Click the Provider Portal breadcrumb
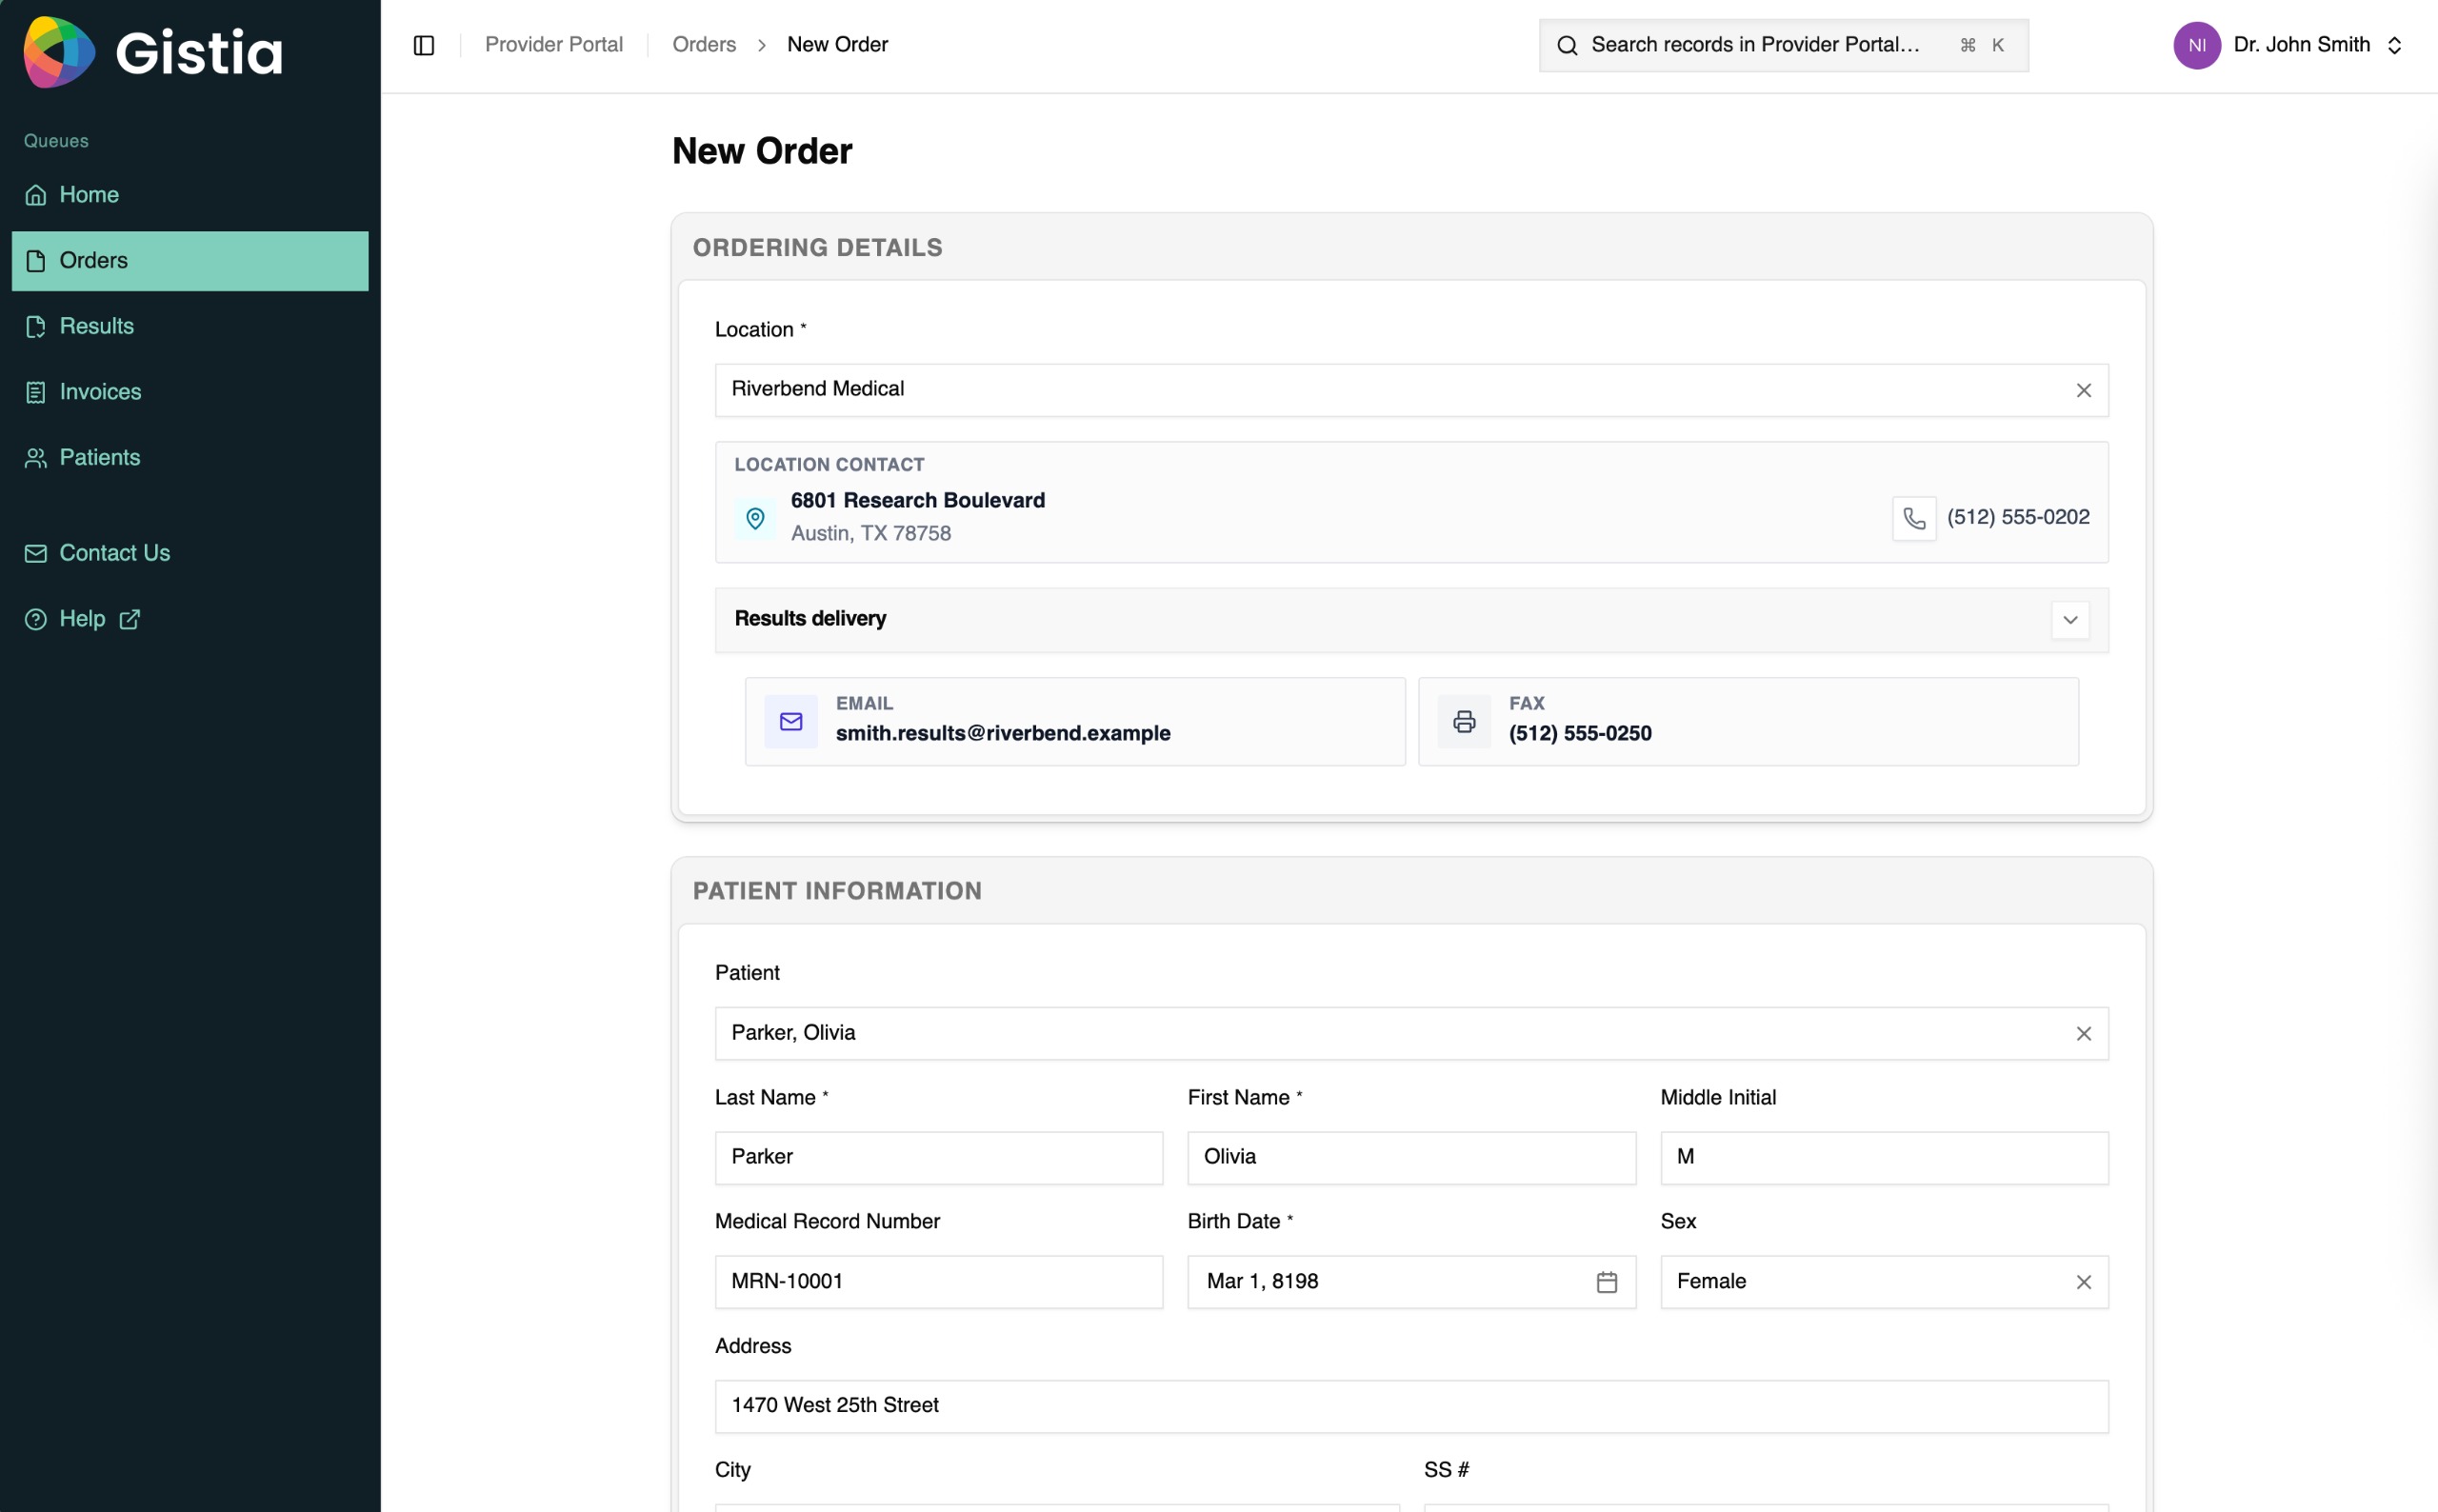Image resolution: width=2438 pixels, height=1512 pixels. 553,45
